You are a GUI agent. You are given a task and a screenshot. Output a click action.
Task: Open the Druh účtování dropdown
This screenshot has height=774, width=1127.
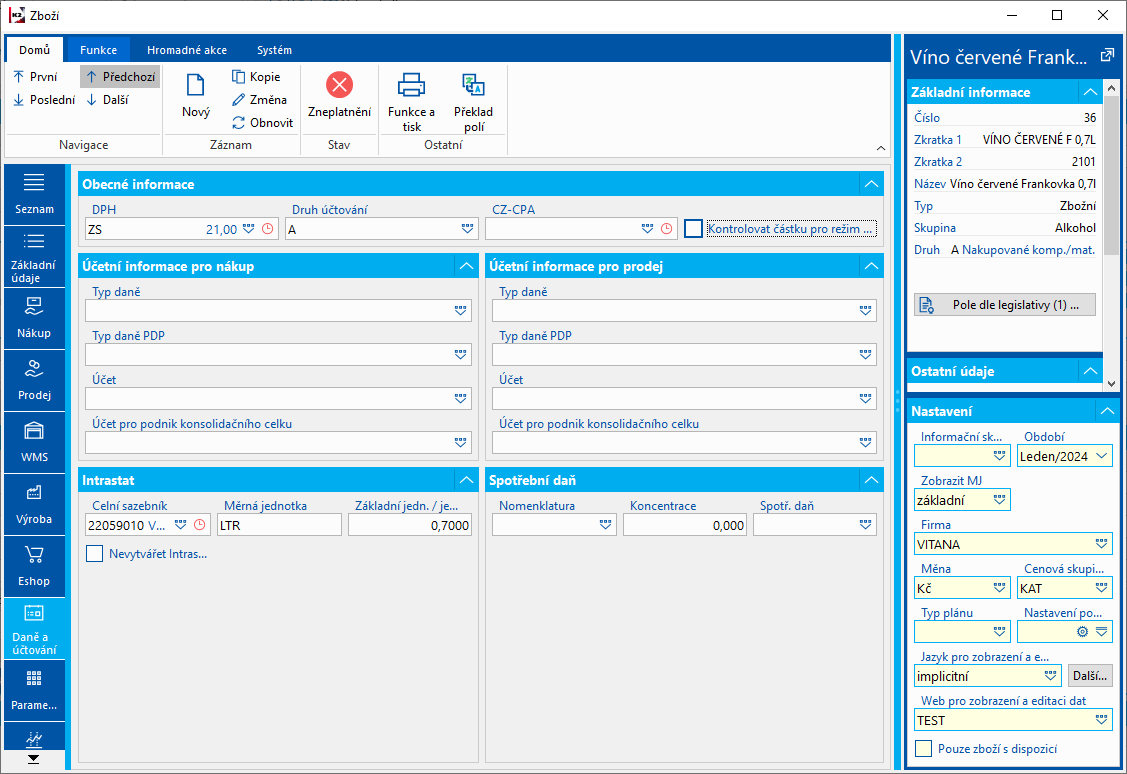[467, 229]
